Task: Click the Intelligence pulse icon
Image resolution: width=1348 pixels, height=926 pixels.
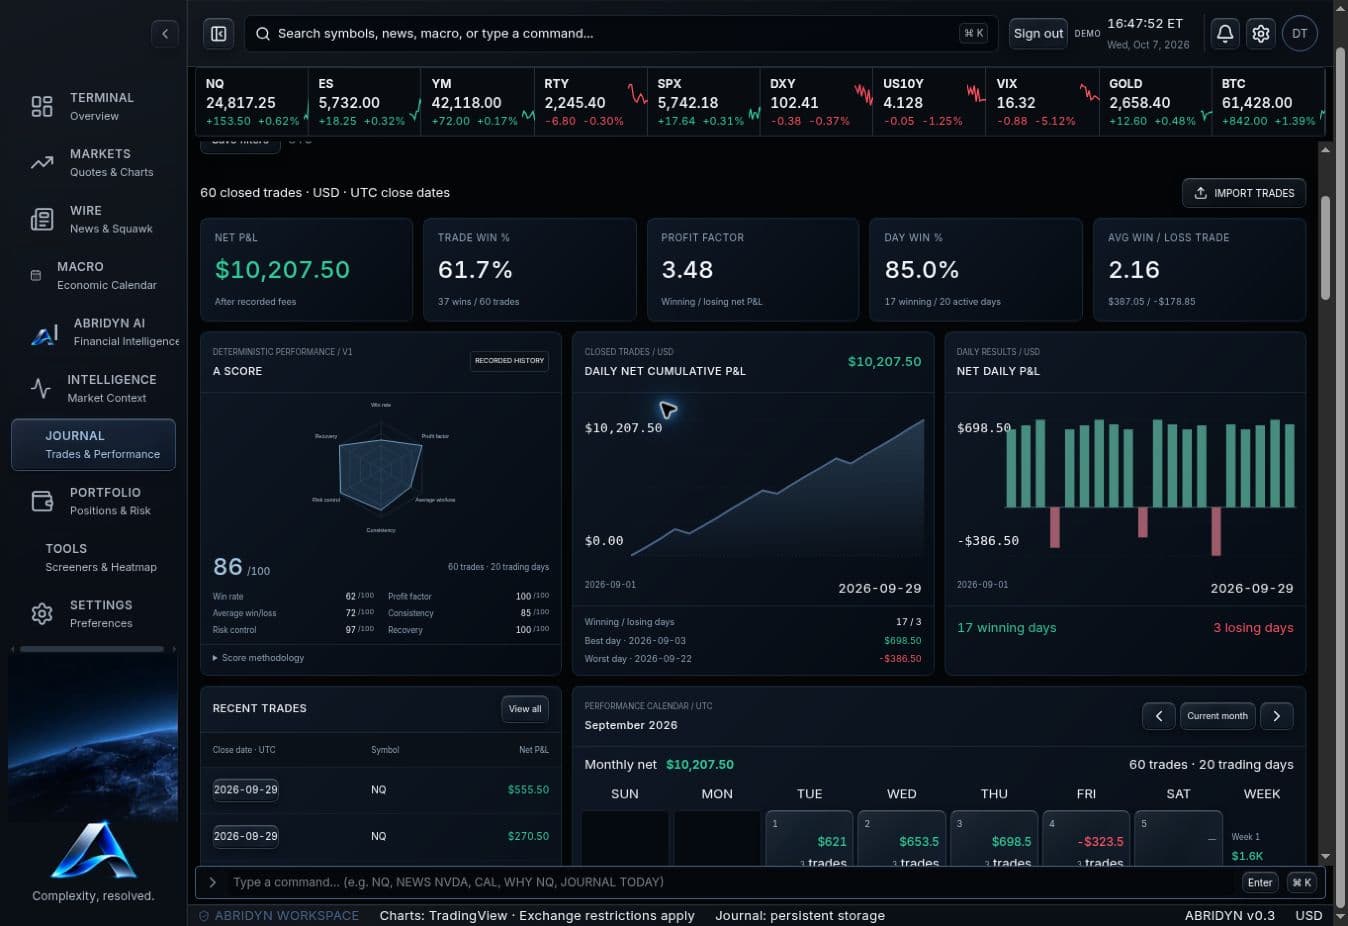Action: point(41,388)
